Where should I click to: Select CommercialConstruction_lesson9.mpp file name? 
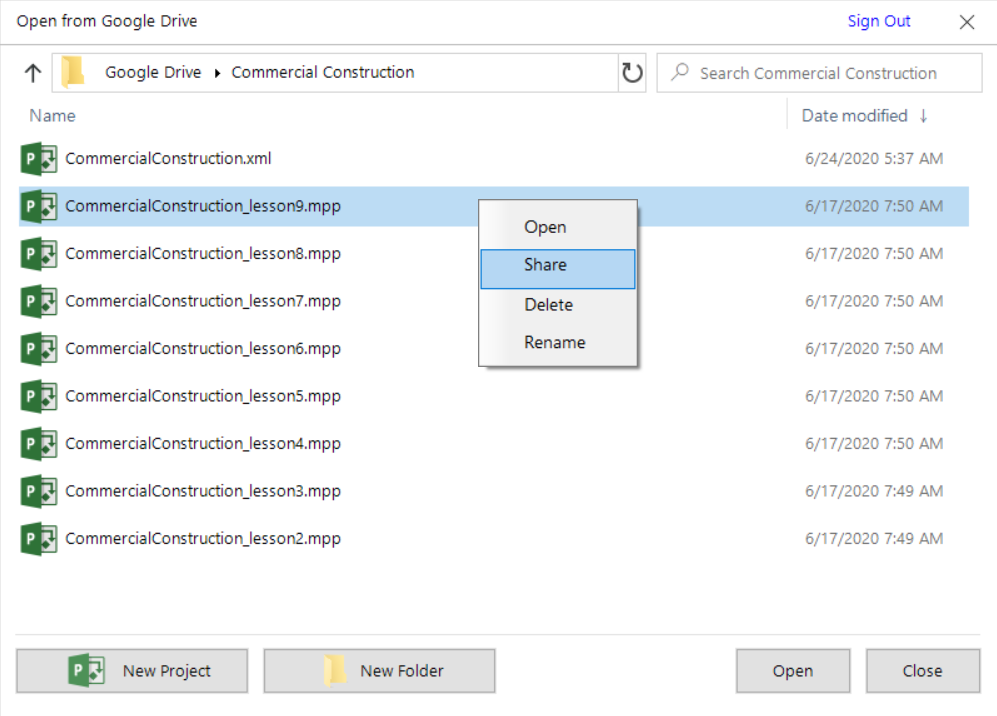203,207
